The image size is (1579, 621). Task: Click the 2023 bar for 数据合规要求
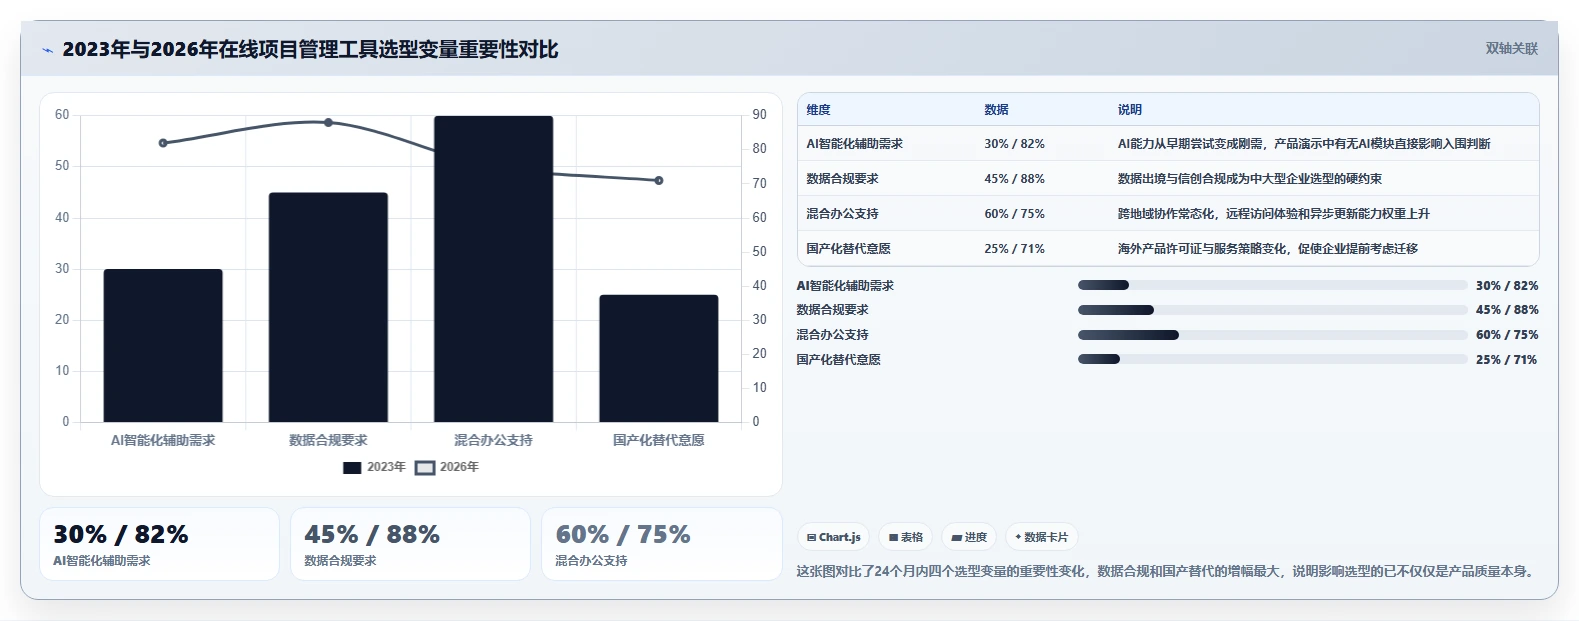point(328,307)
